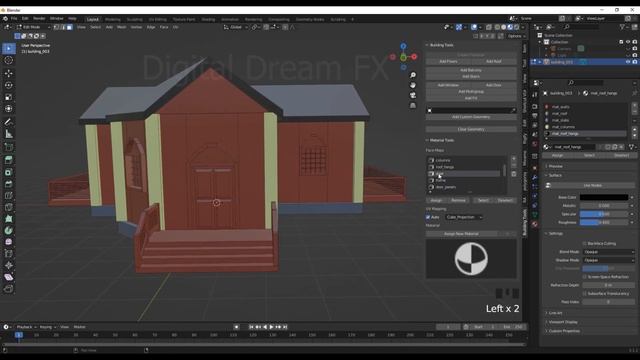Open the Material properties tab icon
Screen dimensions: 640x360
pos(535,224)
